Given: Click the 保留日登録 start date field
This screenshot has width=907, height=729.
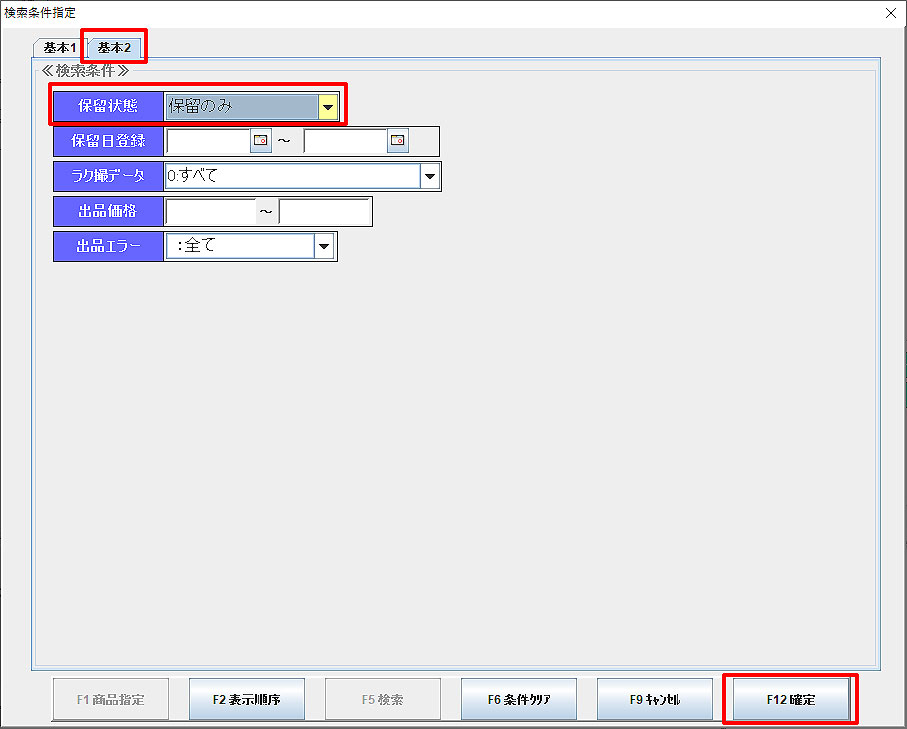Looking at the screenshot, I should [x=208, y=141].
